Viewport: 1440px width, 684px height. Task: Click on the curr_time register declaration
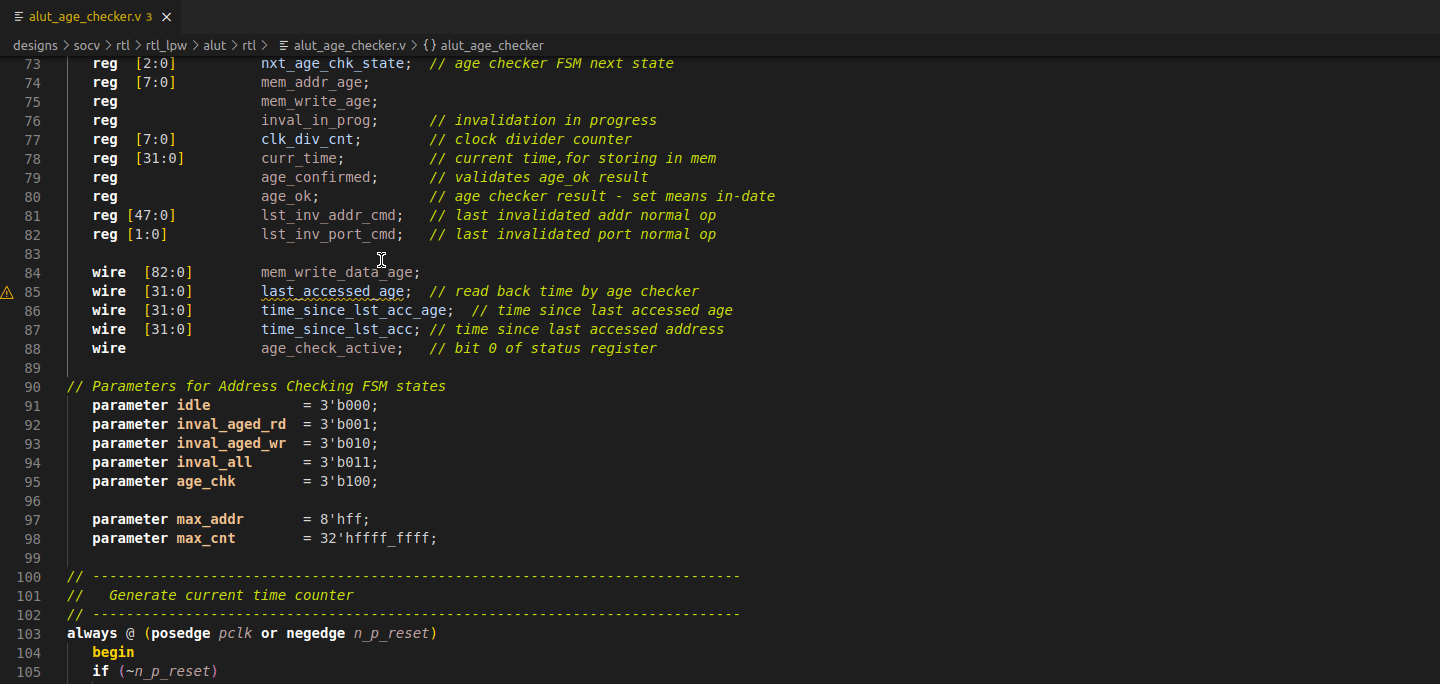tap(301, 159)
